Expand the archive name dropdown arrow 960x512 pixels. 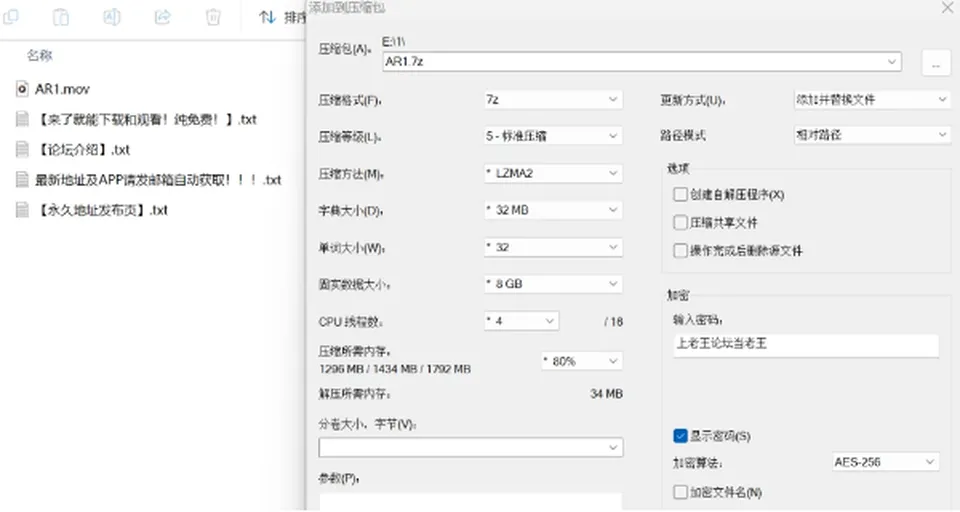click(x=891, y=61)
